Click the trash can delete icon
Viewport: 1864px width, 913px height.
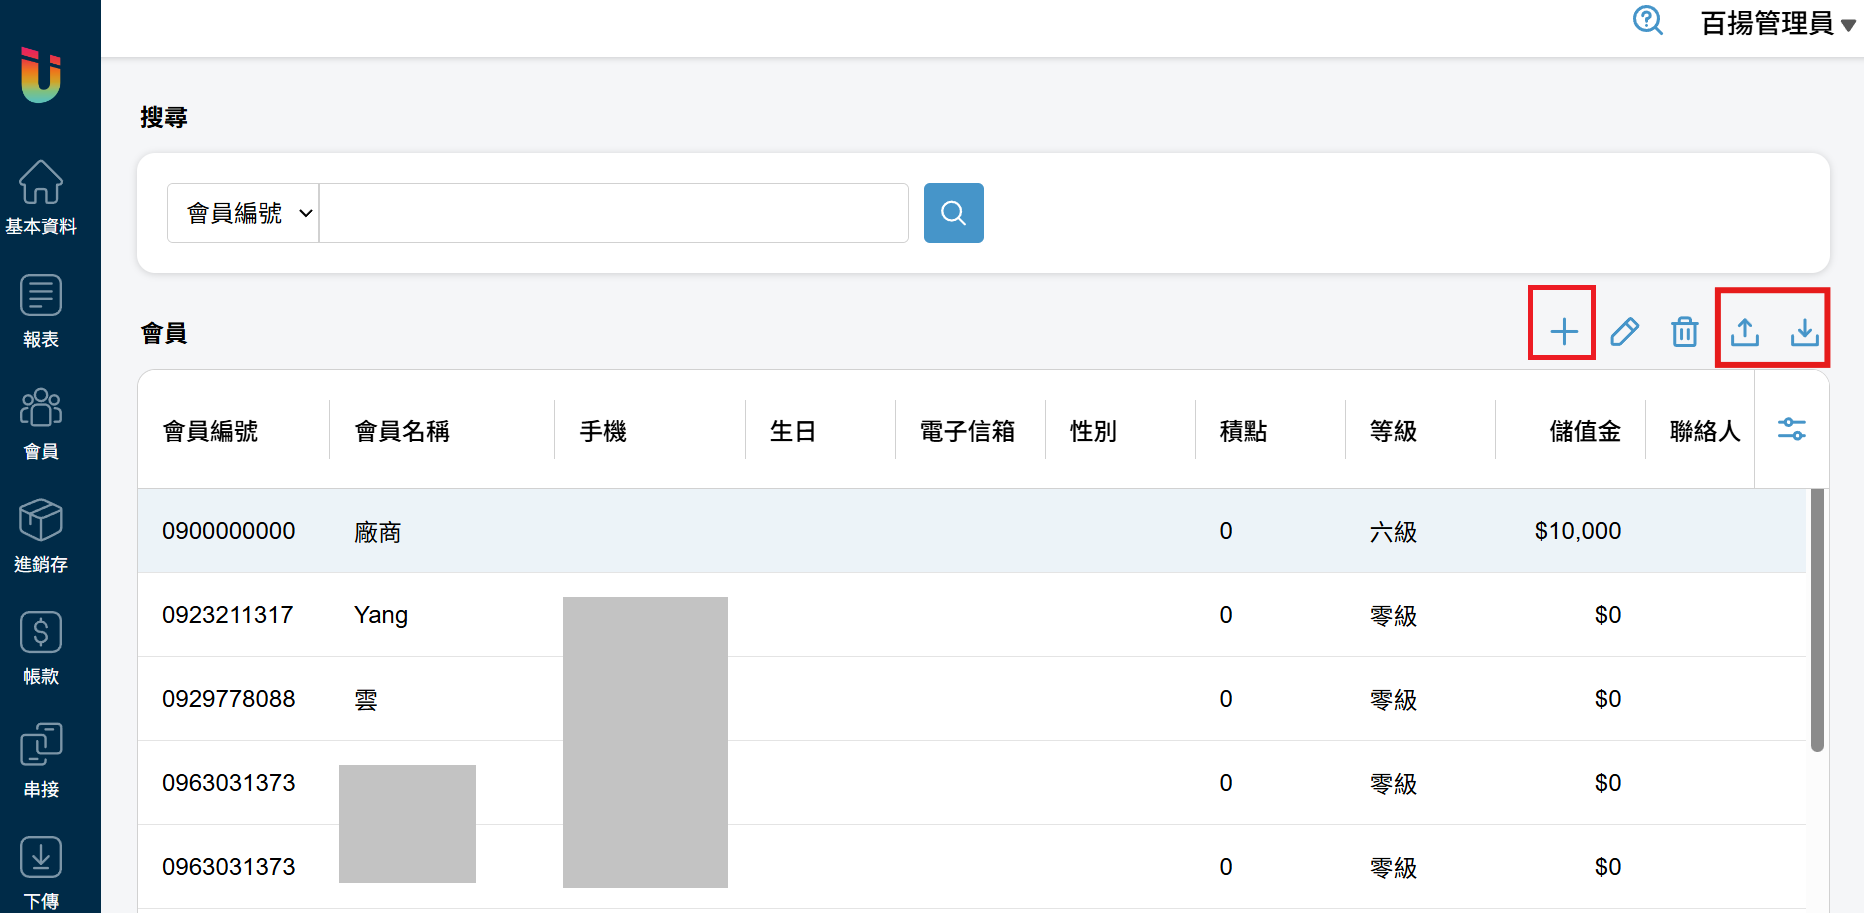1684,332
